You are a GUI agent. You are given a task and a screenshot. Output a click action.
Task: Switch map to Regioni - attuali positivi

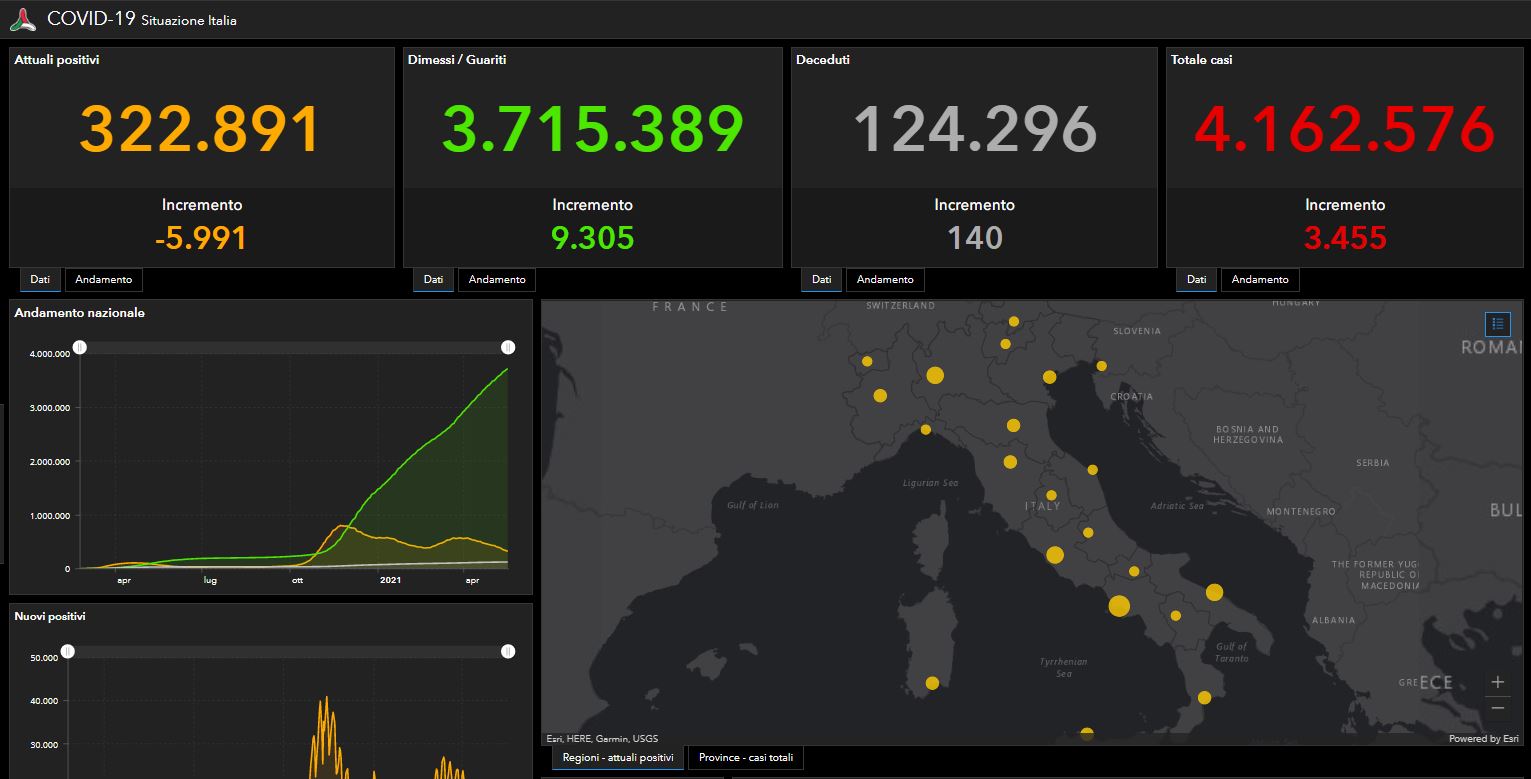(618, 758)
